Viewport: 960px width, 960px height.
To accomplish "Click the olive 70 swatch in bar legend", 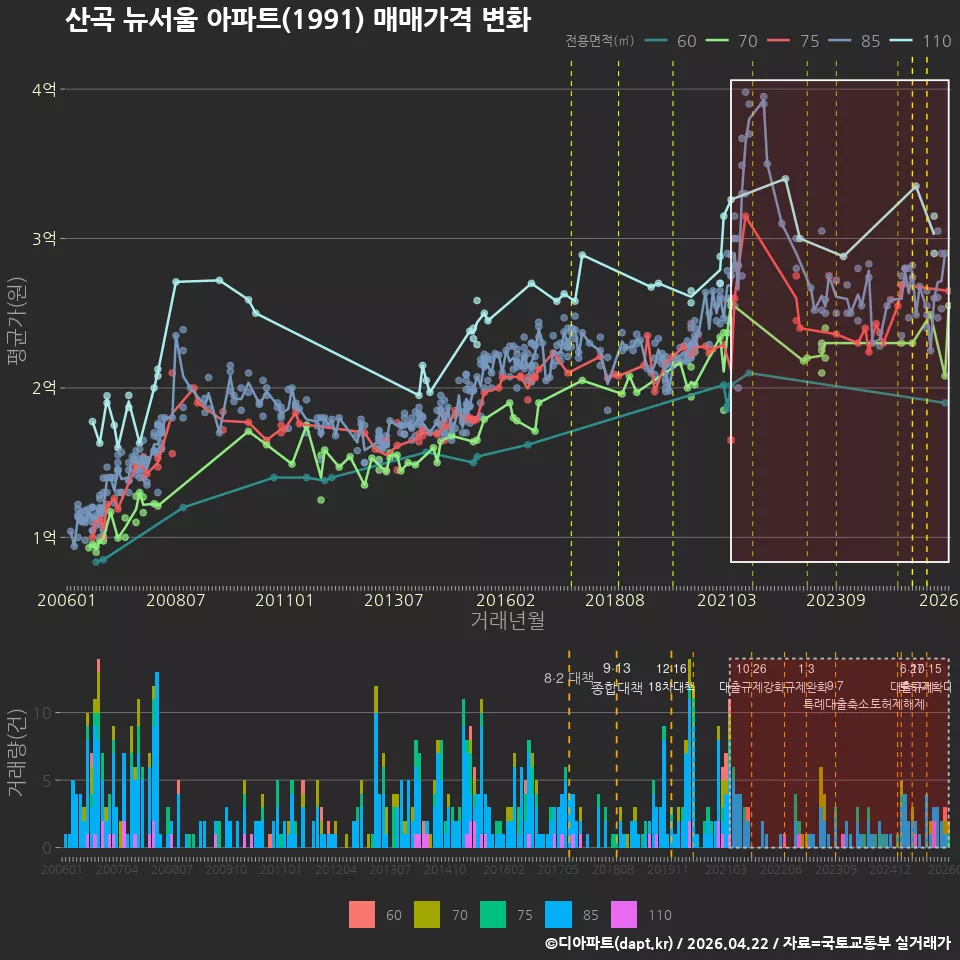I will coord(427,915).
